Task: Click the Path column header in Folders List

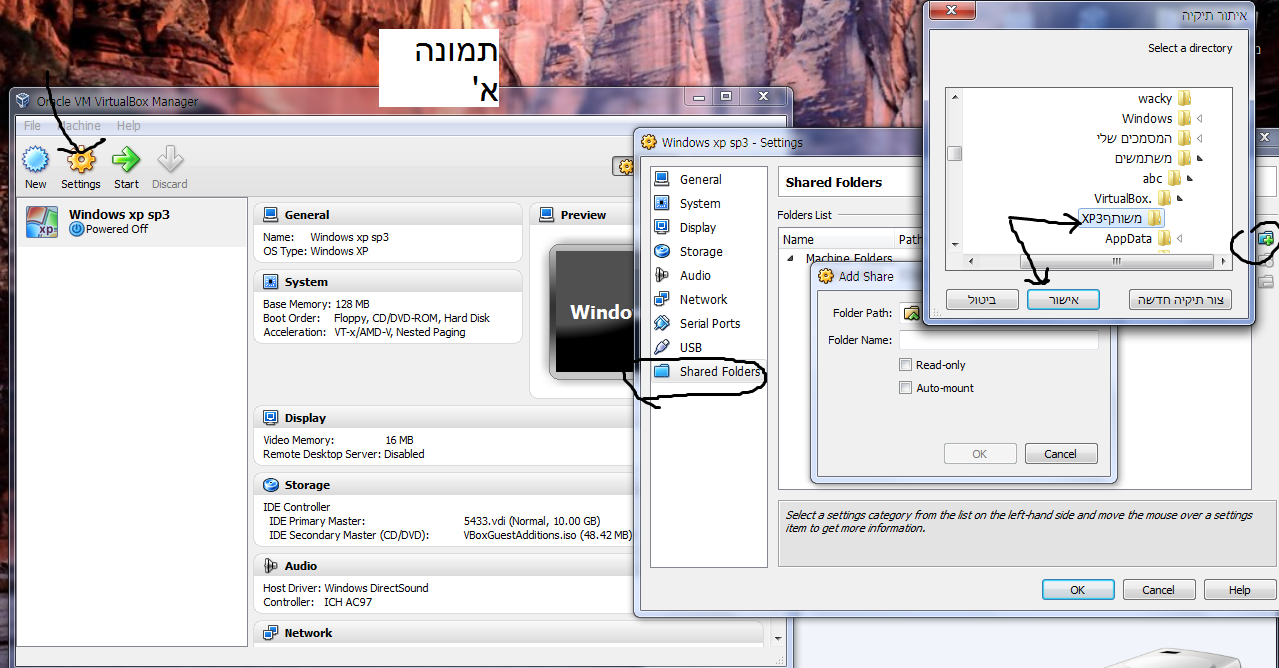Action: (910, 240)
